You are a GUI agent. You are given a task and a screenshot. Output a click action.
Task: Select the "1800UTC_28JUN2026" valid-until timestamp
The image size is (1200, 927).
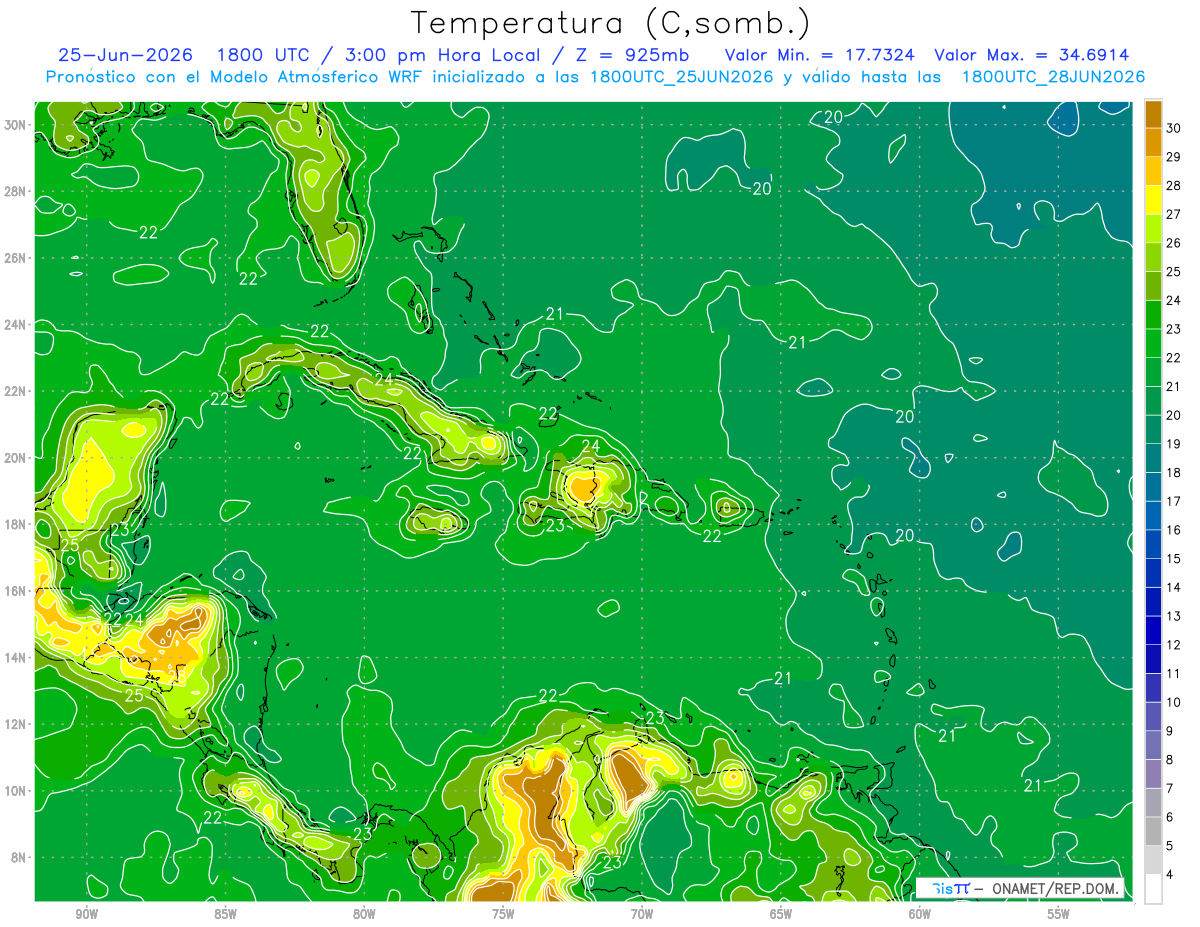pos(1053,77)
